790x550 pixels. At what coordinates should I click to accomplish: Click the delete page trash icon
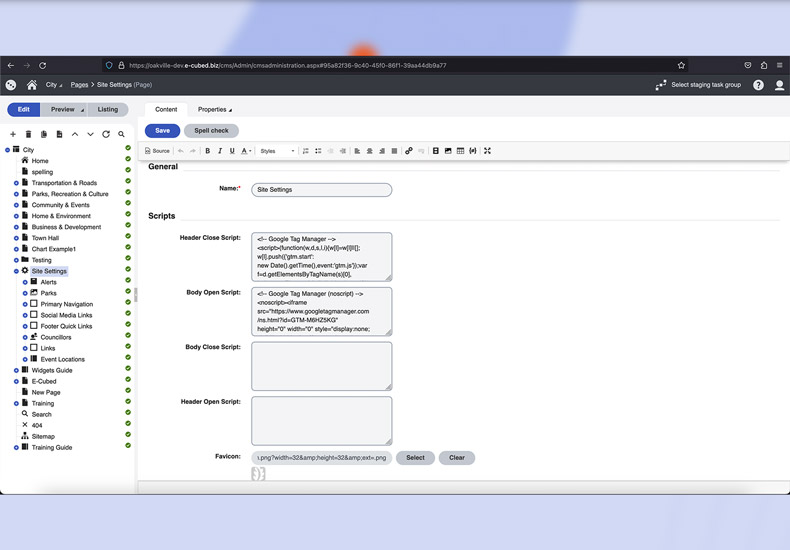click(28, 134)
